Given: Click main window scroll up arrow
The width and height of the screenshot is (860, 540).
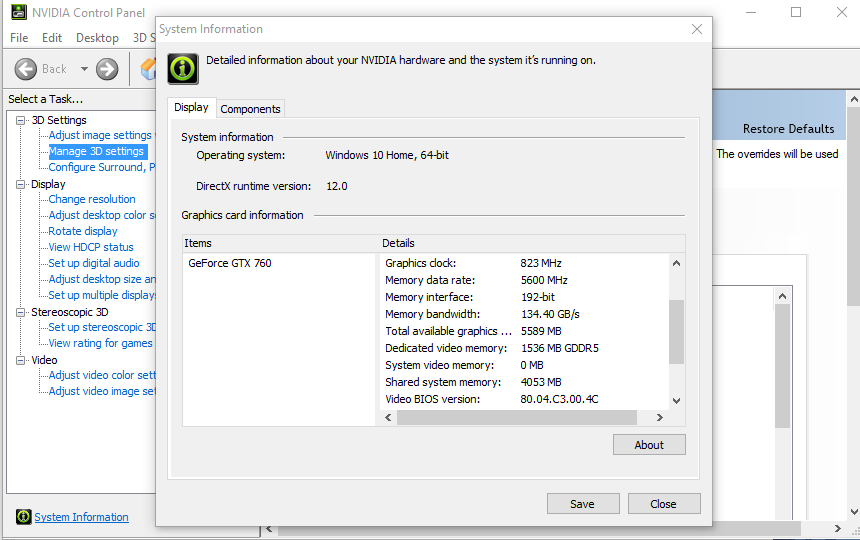Looking at the screenshot, I should coord(854,100).
